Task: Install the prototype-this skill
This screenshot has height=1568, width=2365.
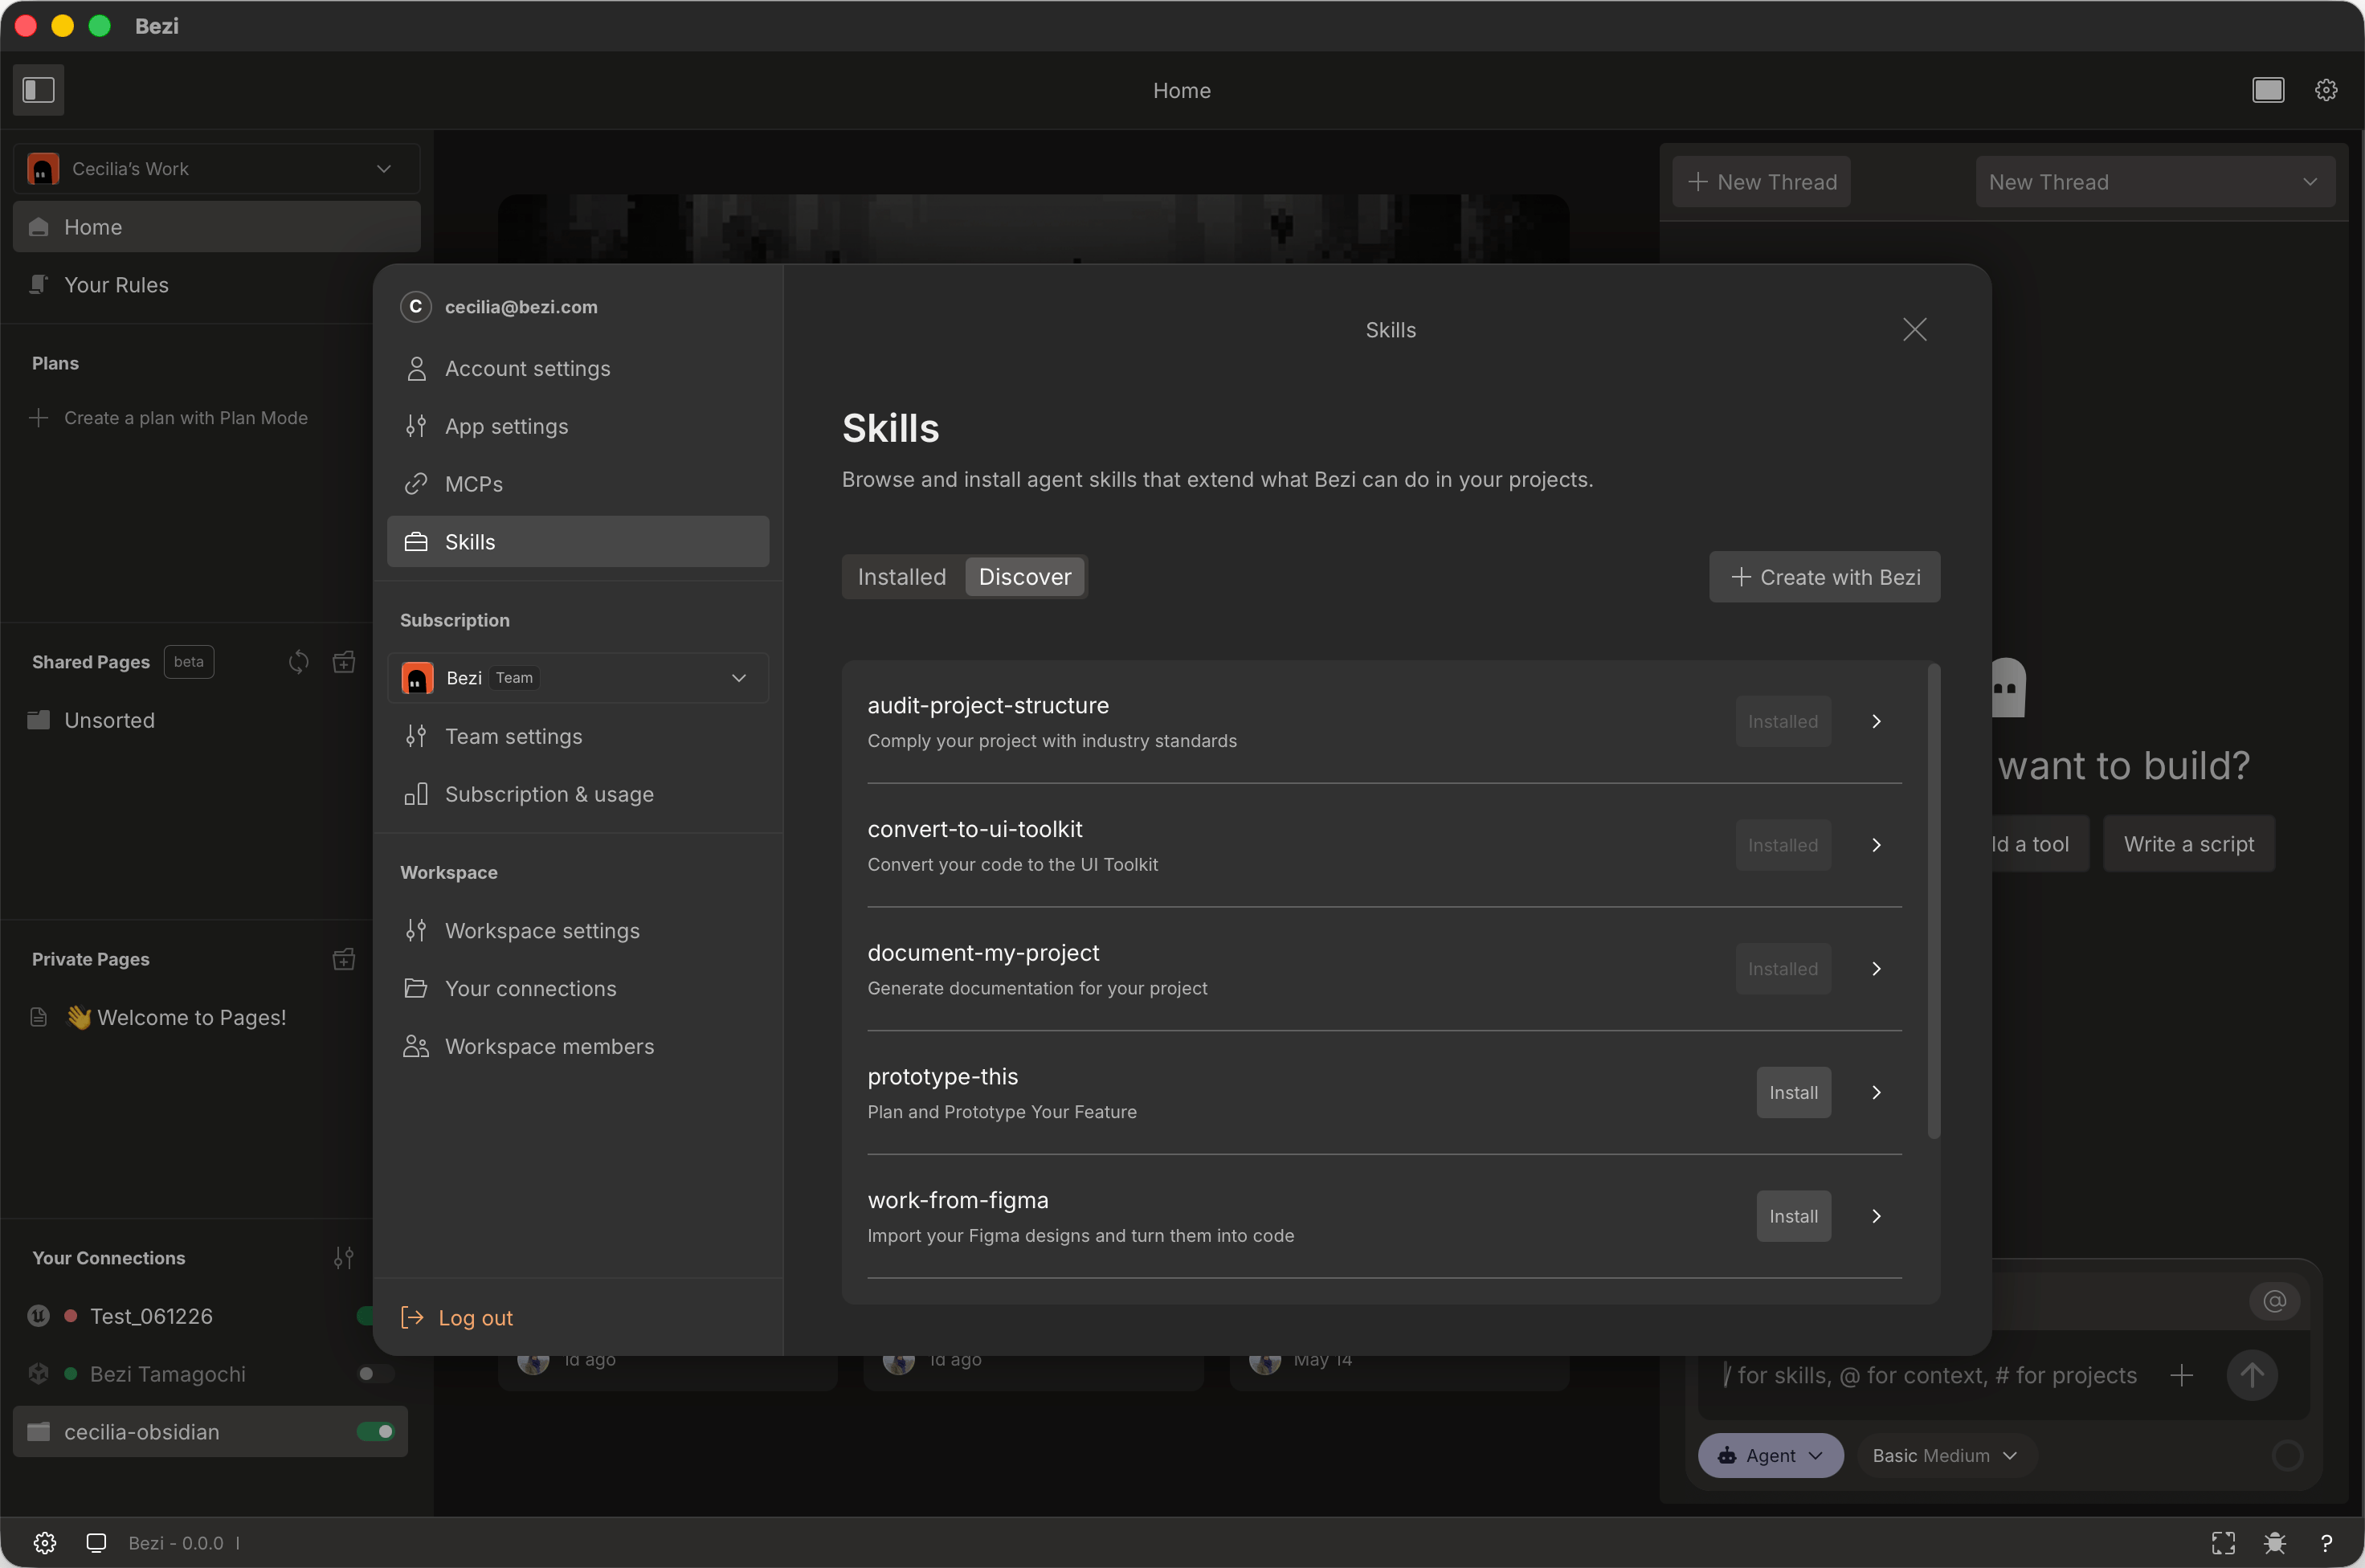Action: pyautogui.click(x=1793, y=1092)
